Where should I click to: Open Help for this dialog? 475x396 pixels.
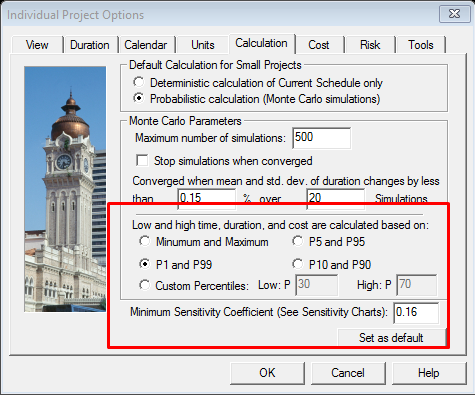point(429,373)
